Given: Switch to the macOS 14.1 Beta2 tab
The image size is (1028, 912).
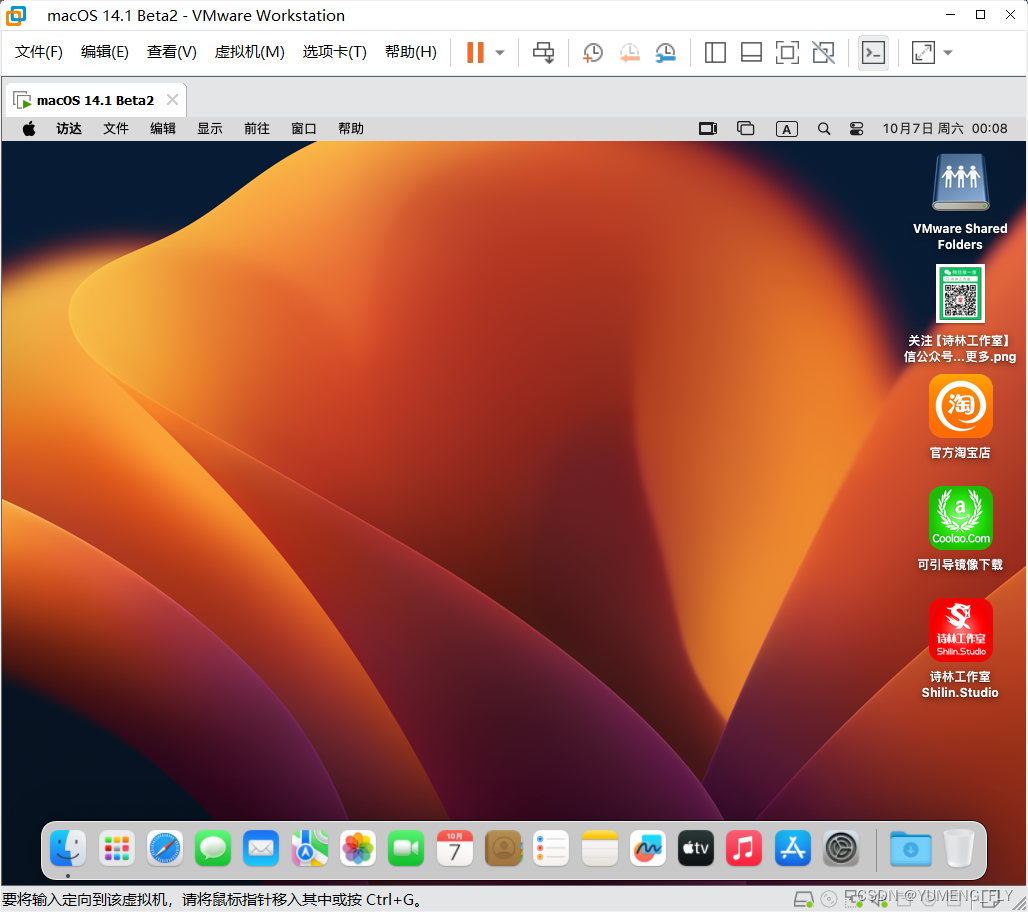Looking at the screenshot, I should click(x=96, y=99).
